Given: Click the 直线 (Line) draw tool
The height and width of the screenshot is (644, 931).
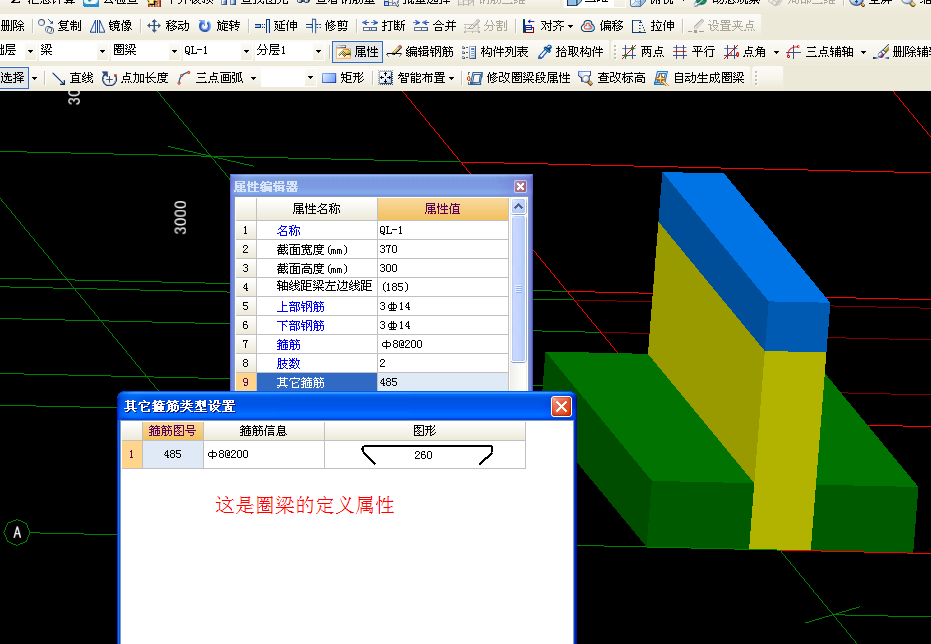Looking at the screenshot, I should [x=73, y=78].
